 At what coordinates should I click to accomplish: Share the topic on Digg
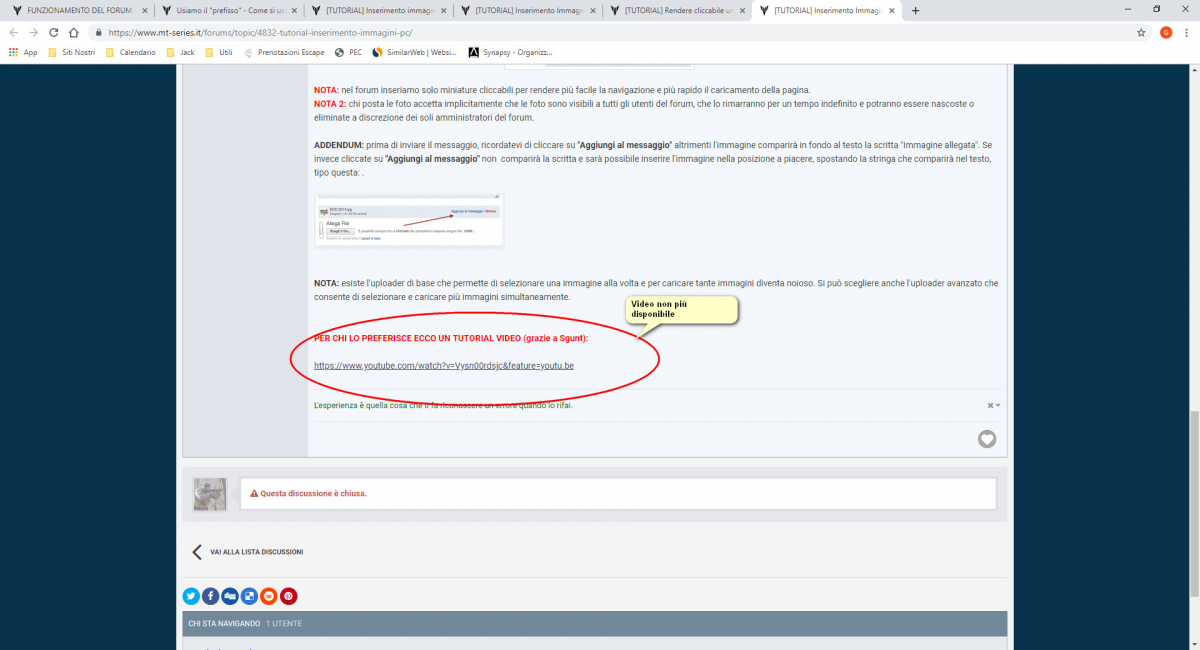(230, 596)
